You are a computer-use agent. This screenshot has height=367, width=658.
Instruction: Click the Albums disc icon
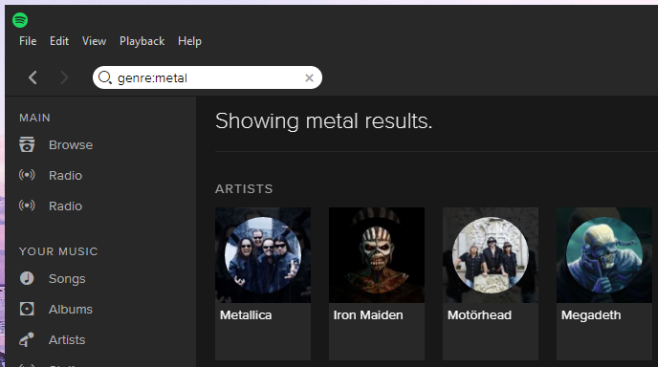pos(27,309)
